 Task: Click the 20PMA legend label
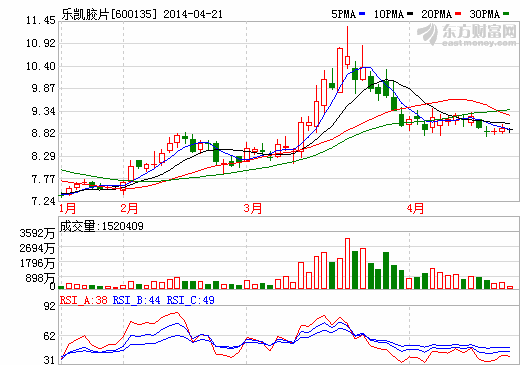click(436, 14)
